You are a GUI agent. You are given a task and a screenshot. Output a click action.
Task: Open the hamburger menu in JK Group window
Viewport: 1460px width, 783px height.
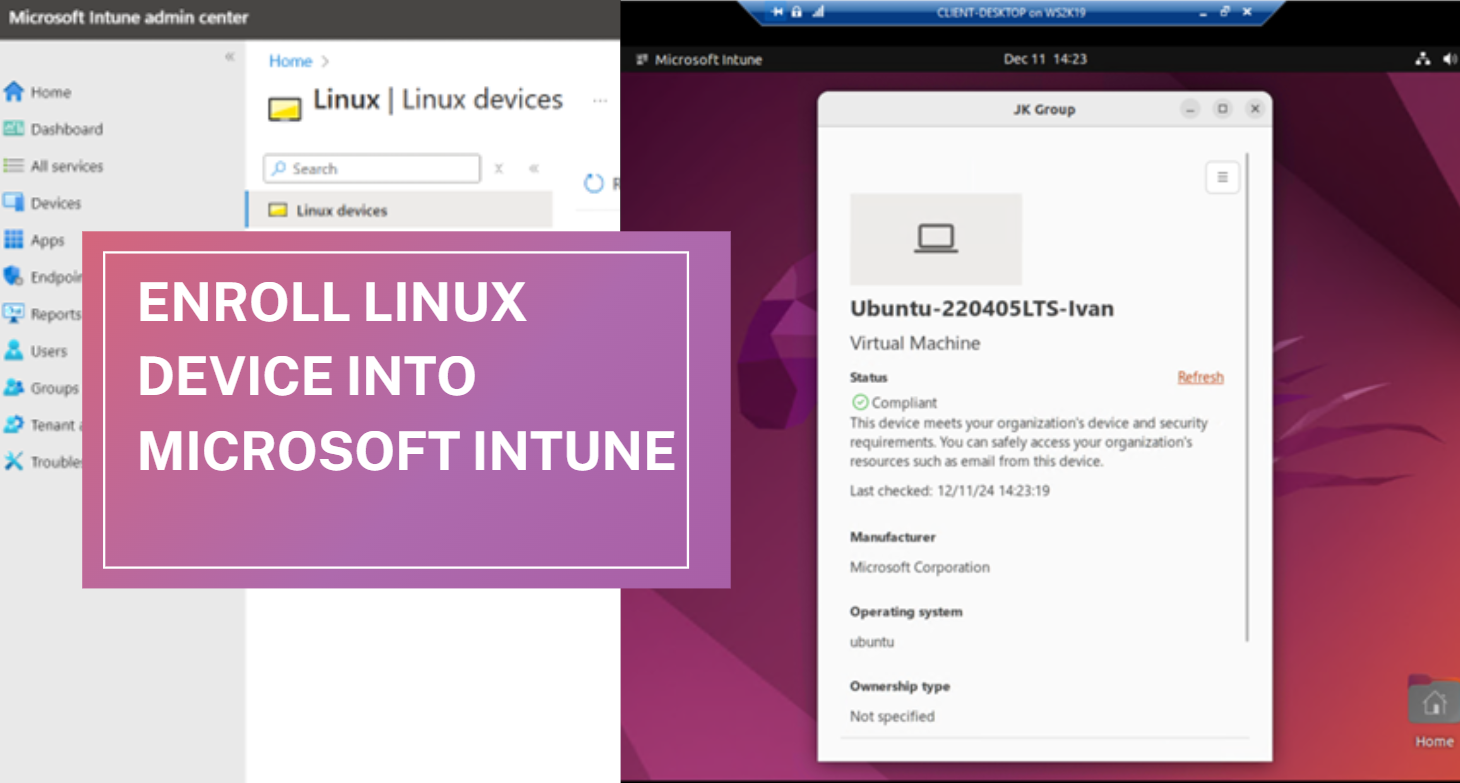point(1222,177)
